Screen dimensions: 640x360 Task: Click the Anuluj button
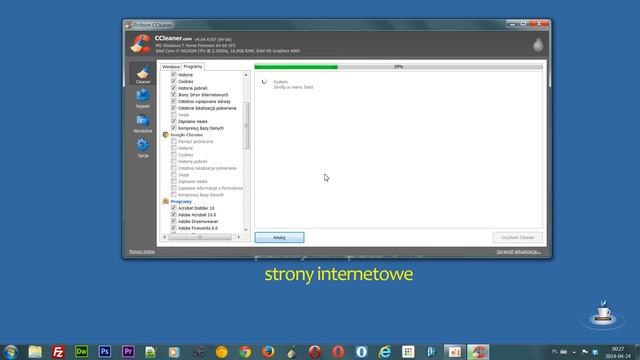(x=280, y=237)
